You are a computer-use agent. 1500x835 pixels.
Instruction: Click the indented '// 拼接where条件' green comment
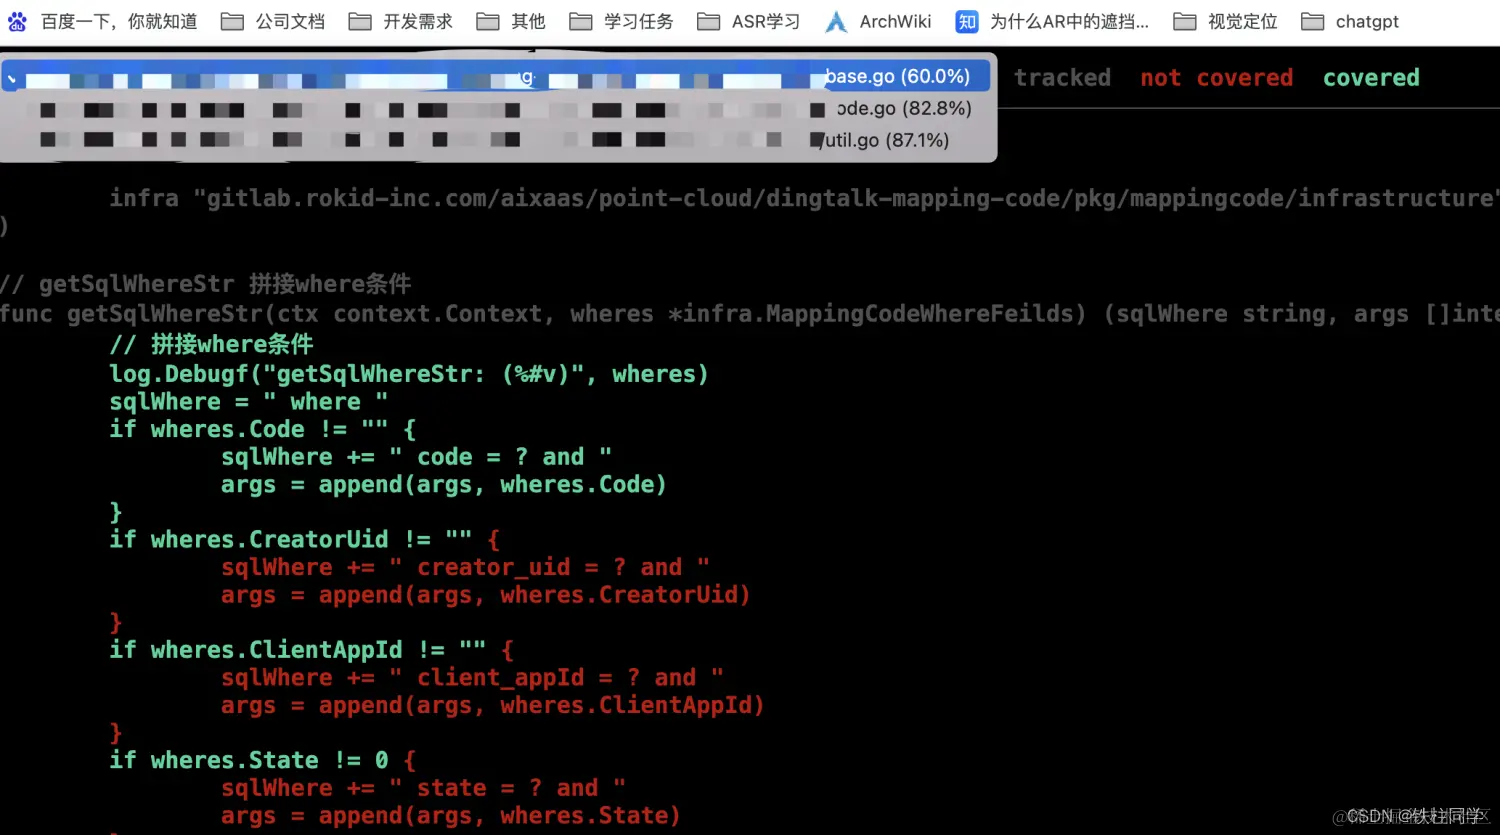pos(211,344)
